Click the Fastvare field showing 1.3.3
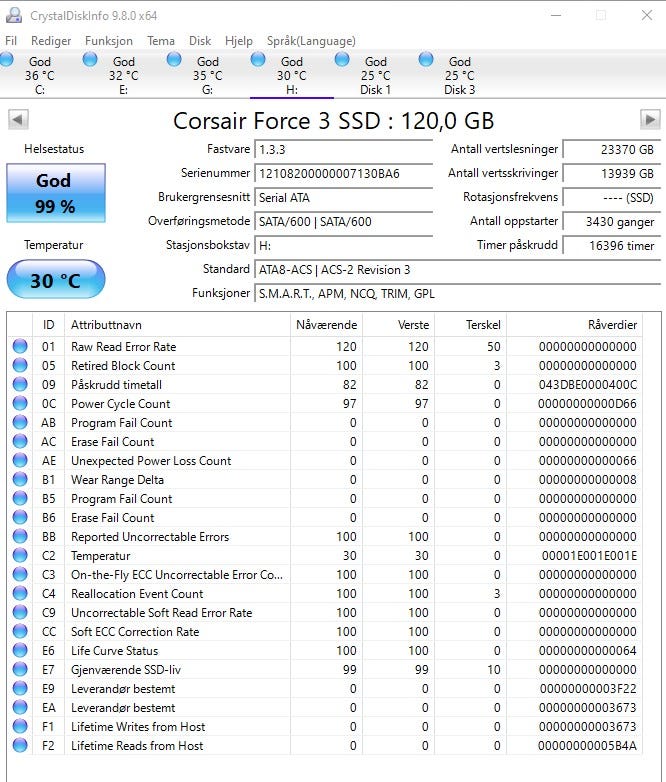666x782 pixels. pyautogui.click(x=343, y=150)
